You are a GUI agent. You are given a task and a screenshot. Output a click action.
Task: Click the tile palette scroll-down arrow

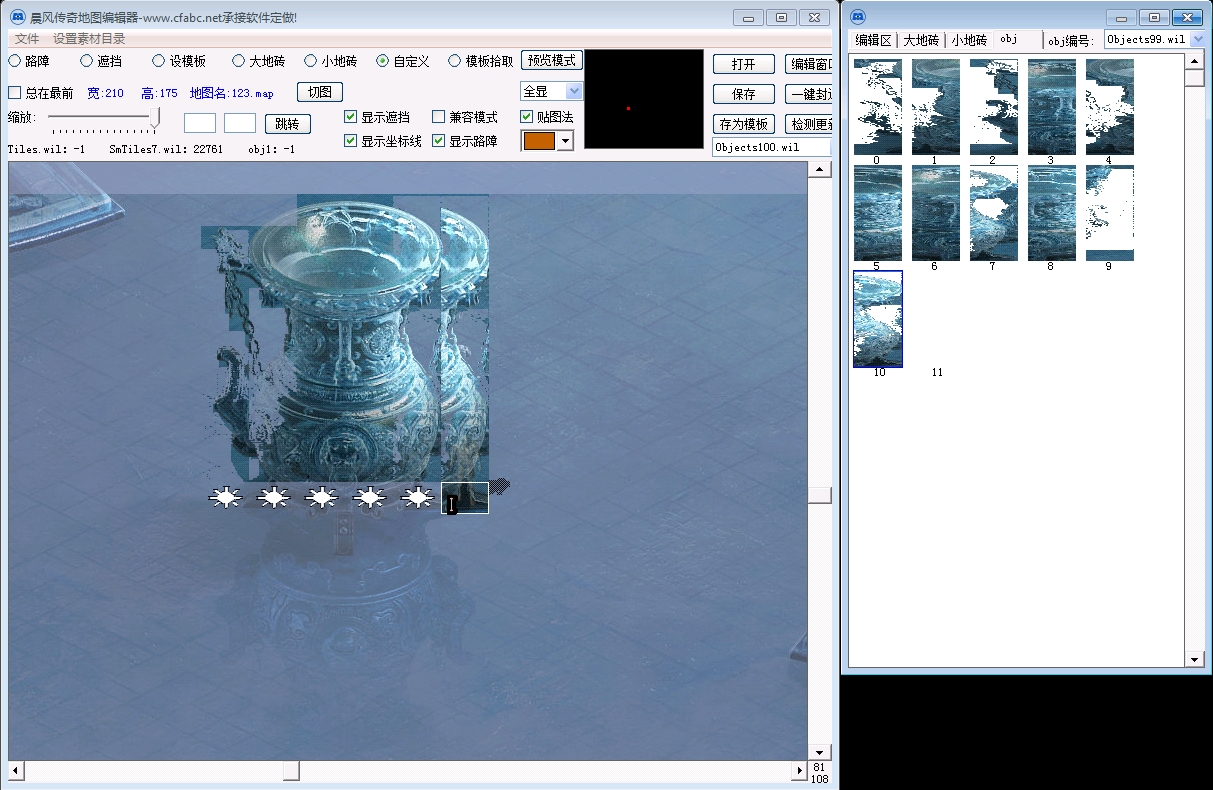1194,659
